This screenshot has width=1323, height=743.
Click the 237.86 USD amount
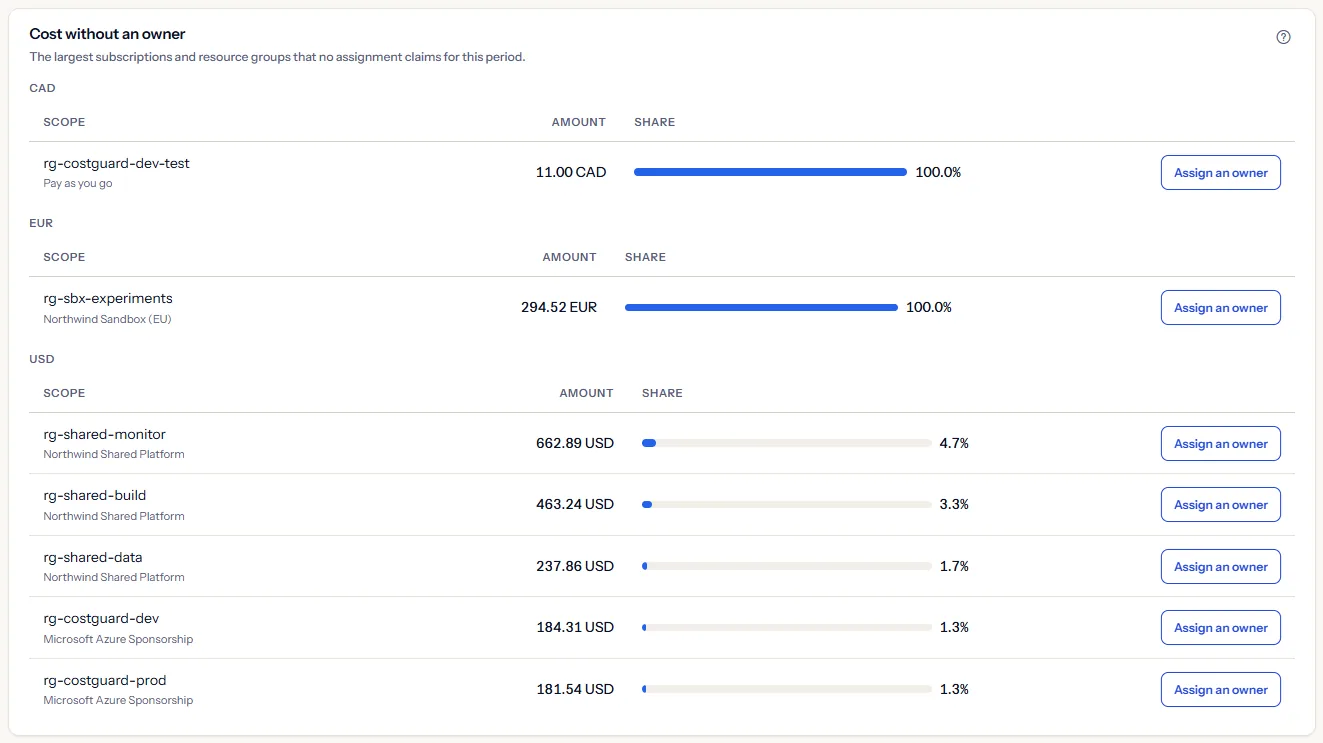(x=575, y=566)
